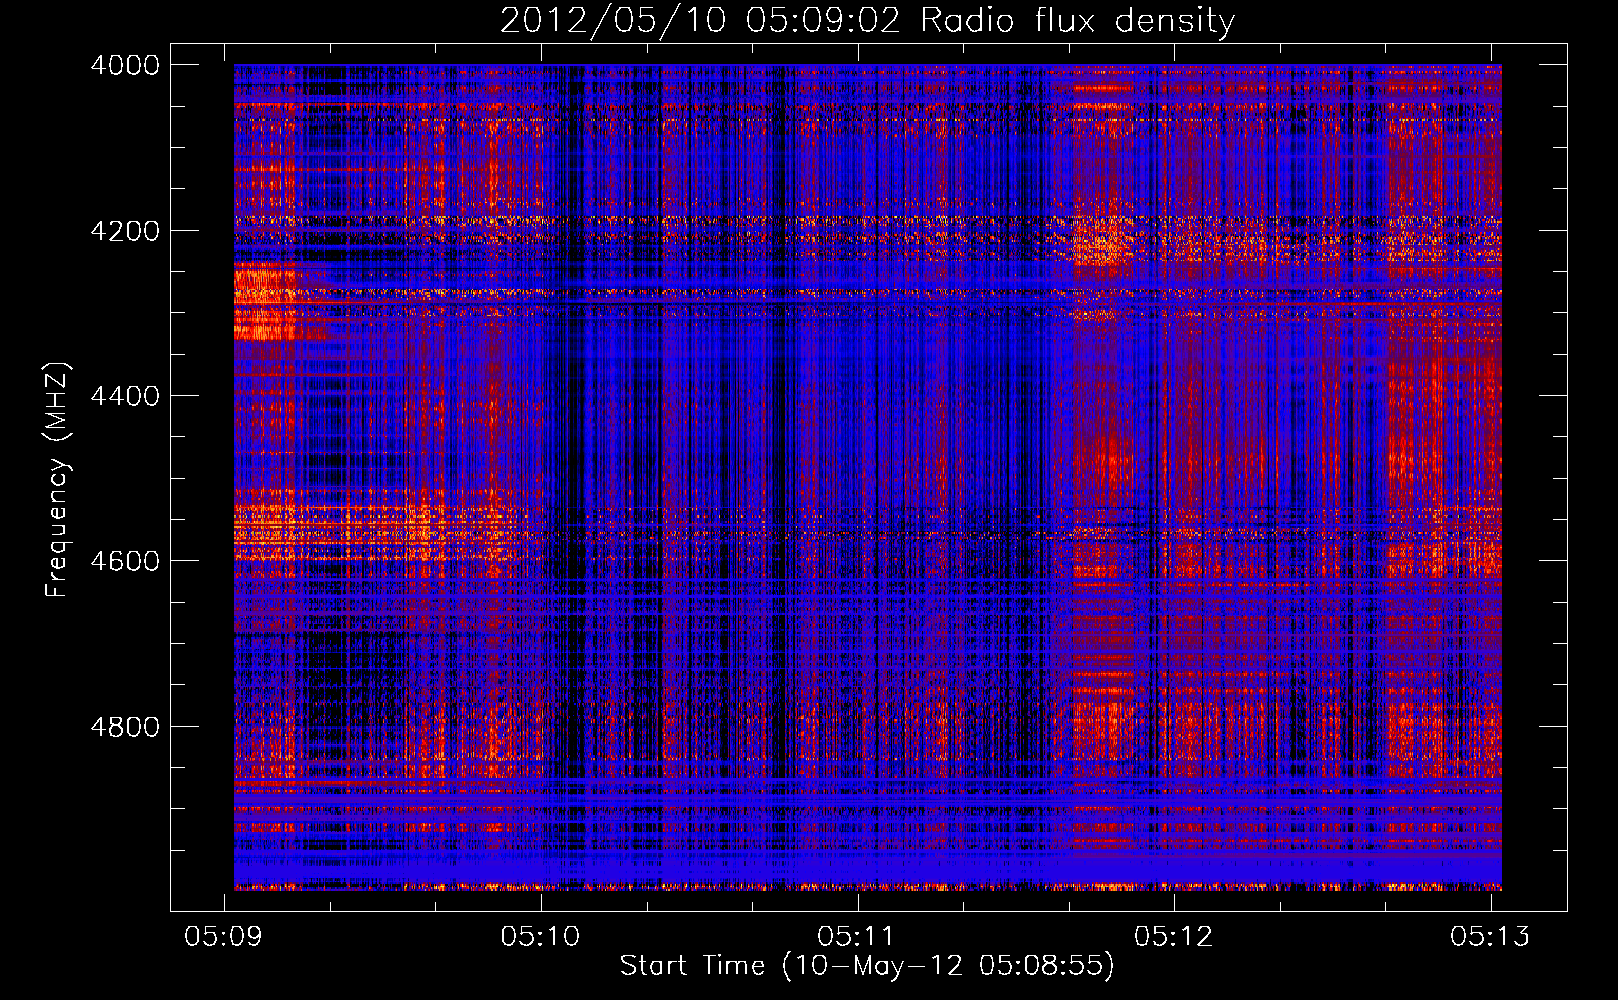The image size is (1618, 1000).
Task: Click the 05:10 time tick label
Action: [541, 936]
